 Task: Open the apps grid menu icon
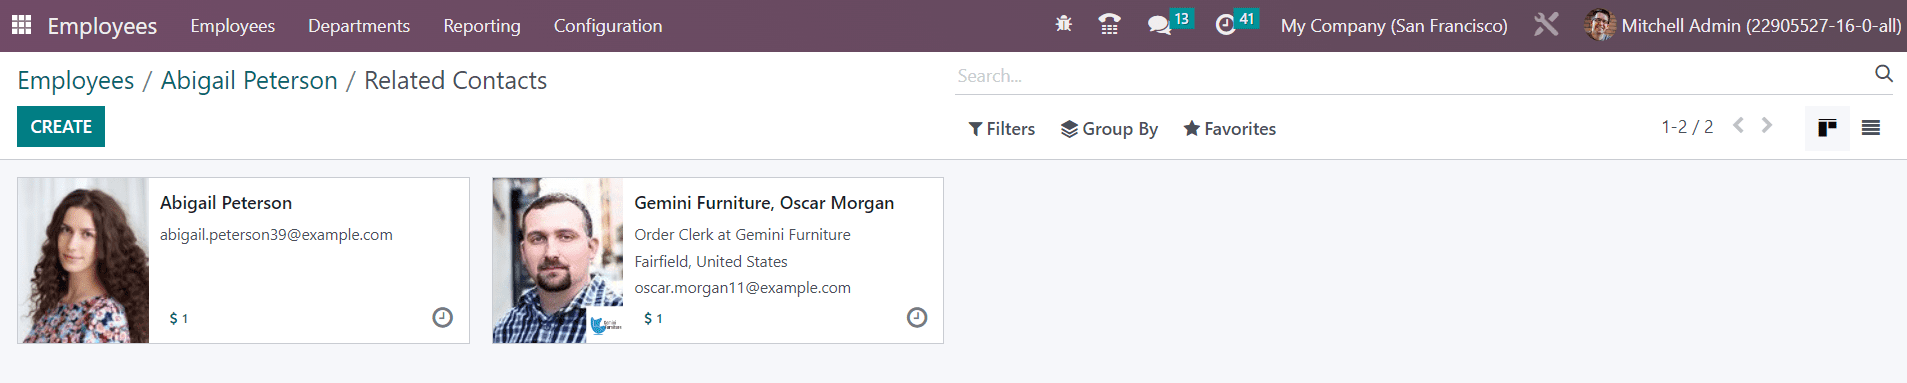tap(21, 25)
